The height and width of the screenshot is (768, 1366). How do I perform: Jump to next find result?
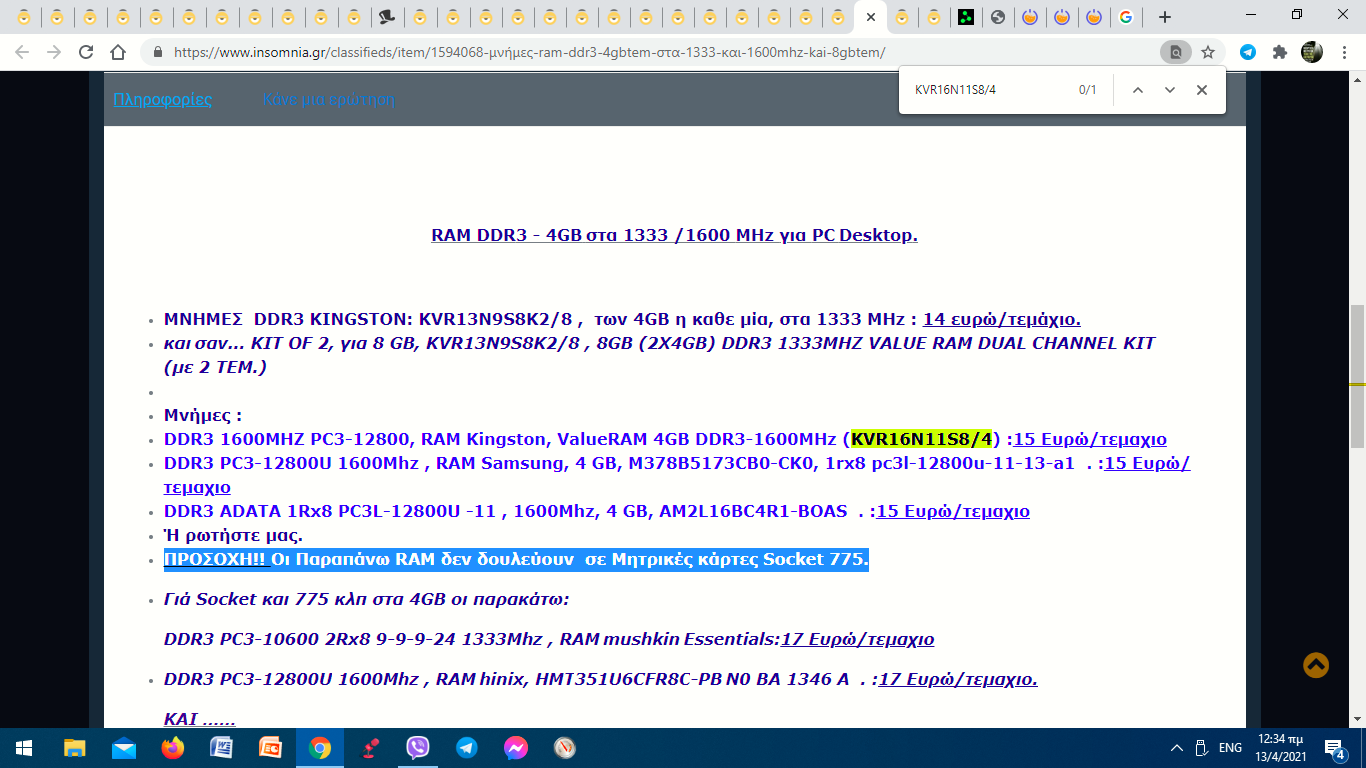pos(1169,90)
